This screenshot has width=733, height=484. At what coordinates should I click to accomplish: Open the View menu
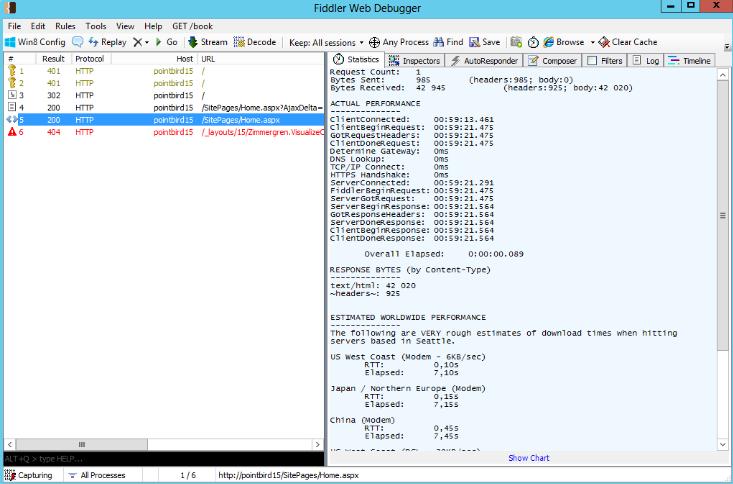tap(125, 26)
